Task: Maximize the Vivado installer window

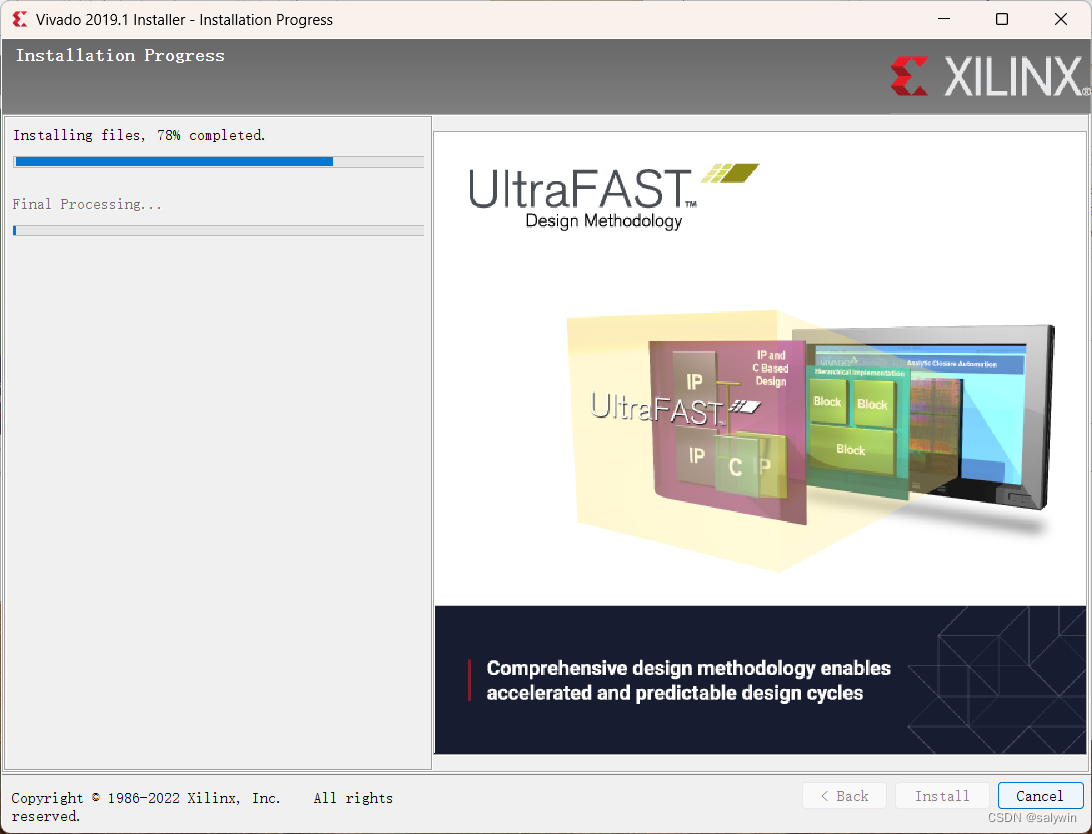Action: tap(1001, 19)
